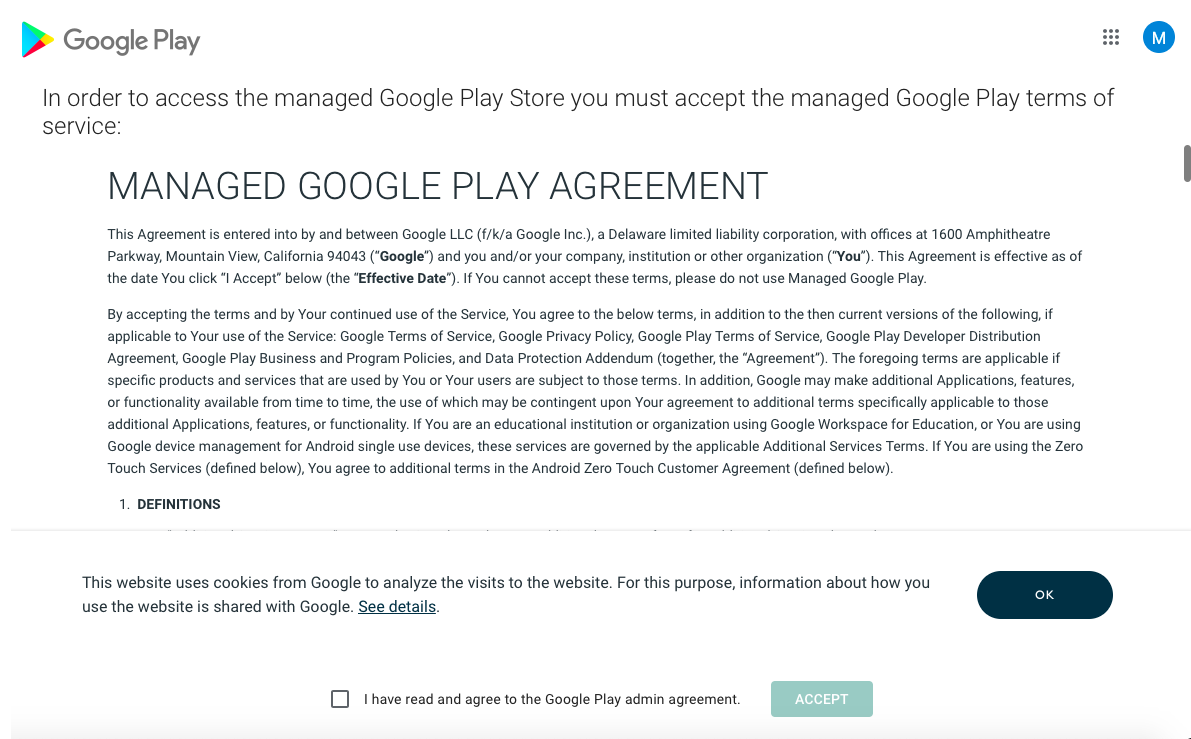Click the Google Play logo
Image resolution: width=1191 pixels, height=739 pixels.
(x=111, y=39)
